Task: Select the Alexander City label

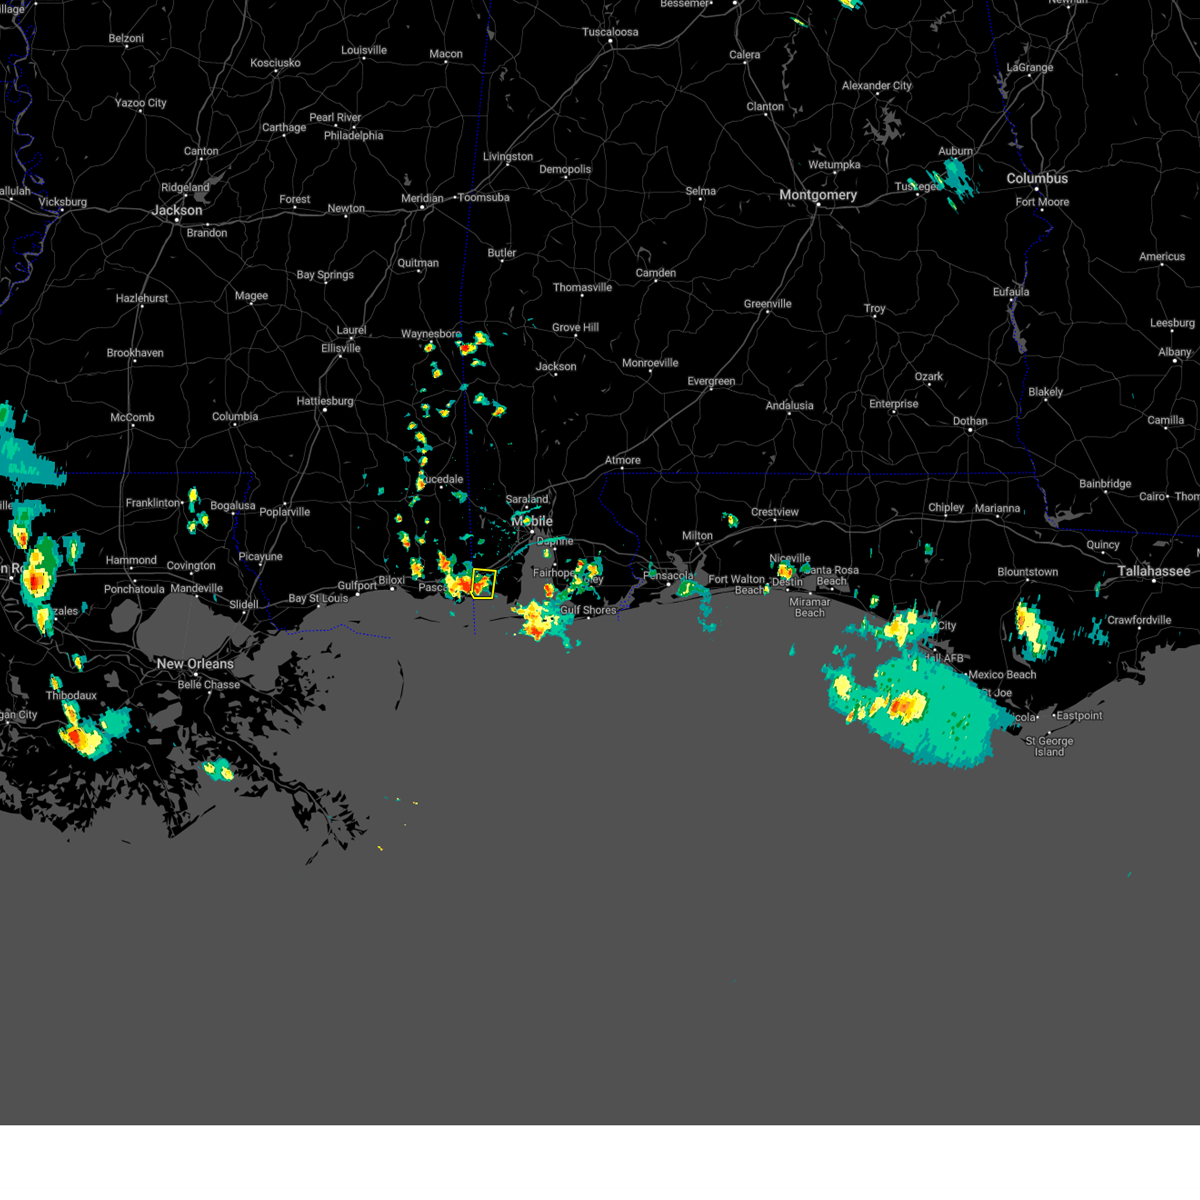Action: (x=877, y=86)
